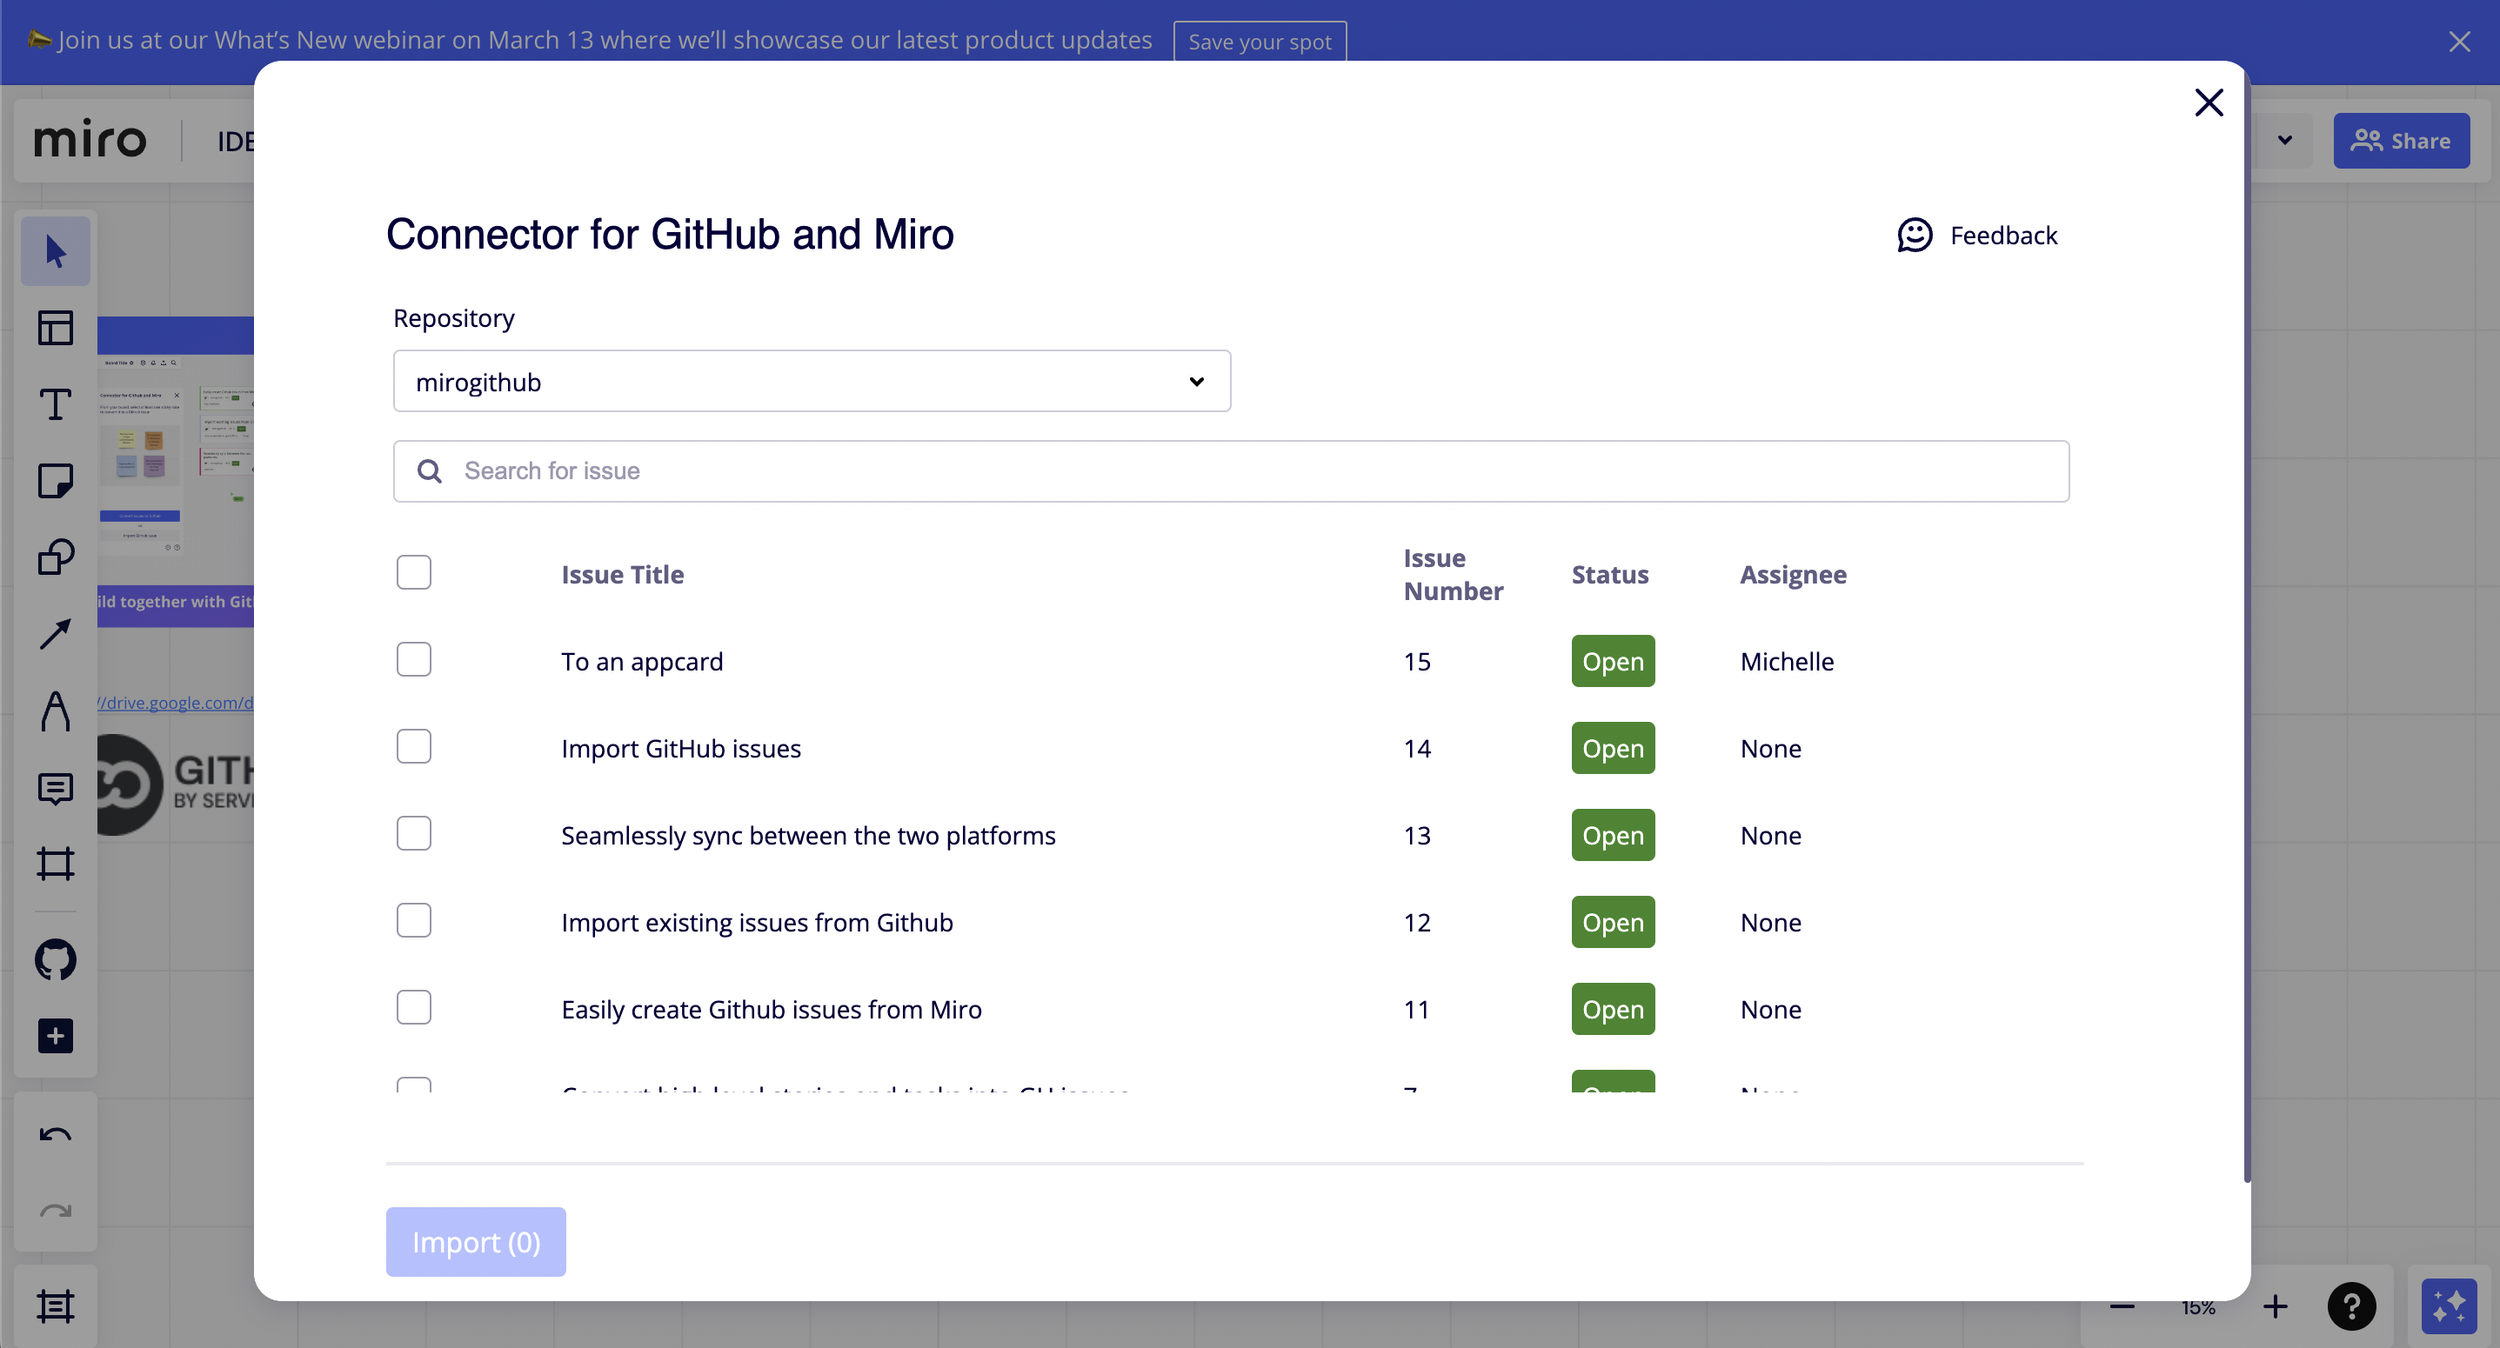Check the 'Import GitHub issues' row
Image resolution: width=2500 pixels, height=1348 pixels.
pos(414,747)
